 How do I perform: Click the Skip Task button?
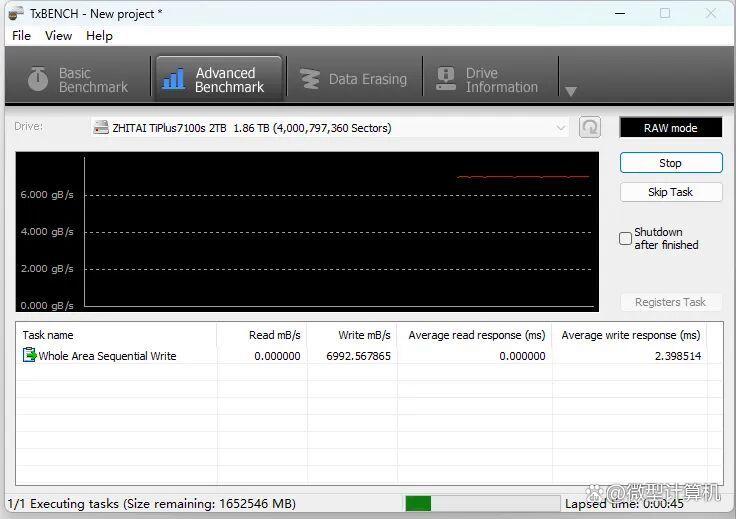tap(671, 192)
